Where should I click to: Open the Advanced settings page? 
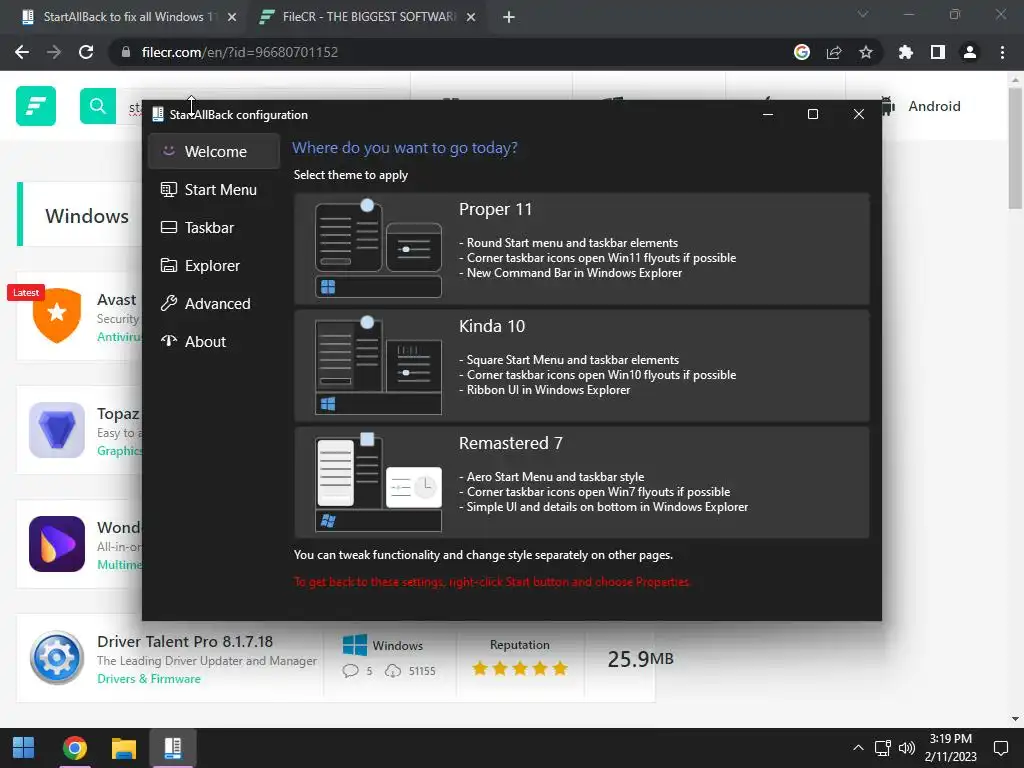coord(214,303)
